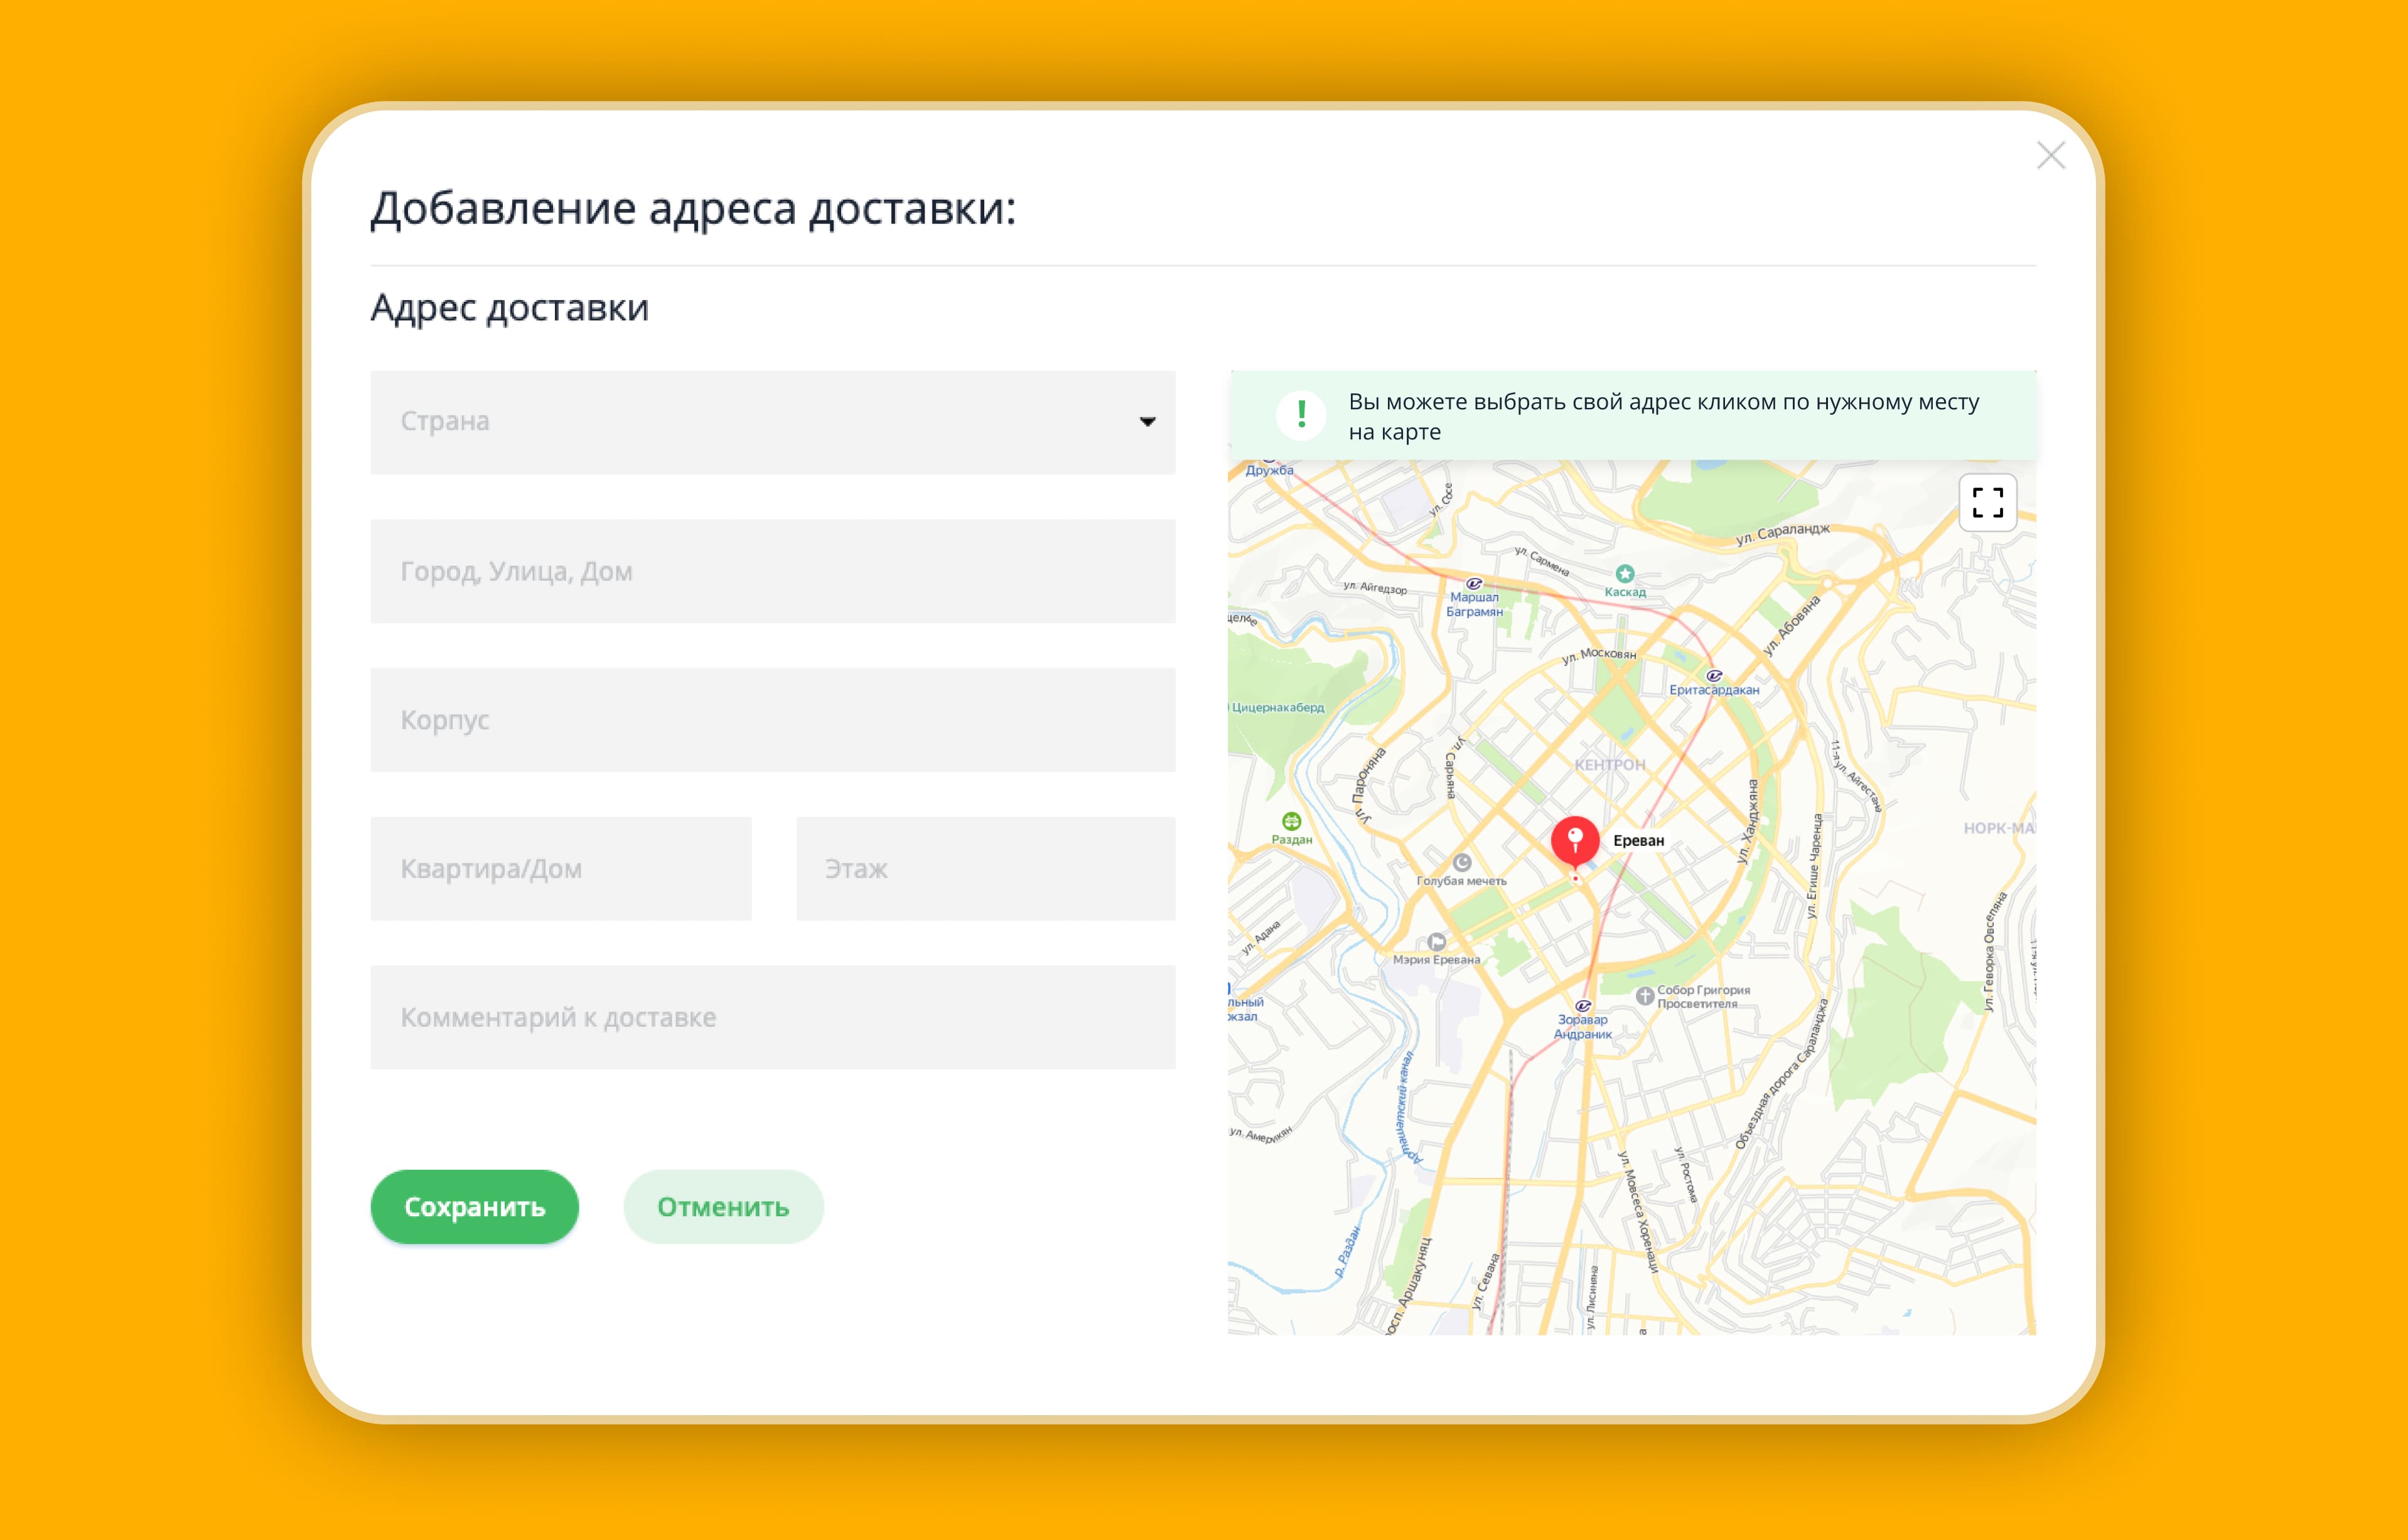This screenshot has height=1540, width=2408.
Task: Click the green exclamation info icon
Action: pyautogui.click(x=1301, y=414)
